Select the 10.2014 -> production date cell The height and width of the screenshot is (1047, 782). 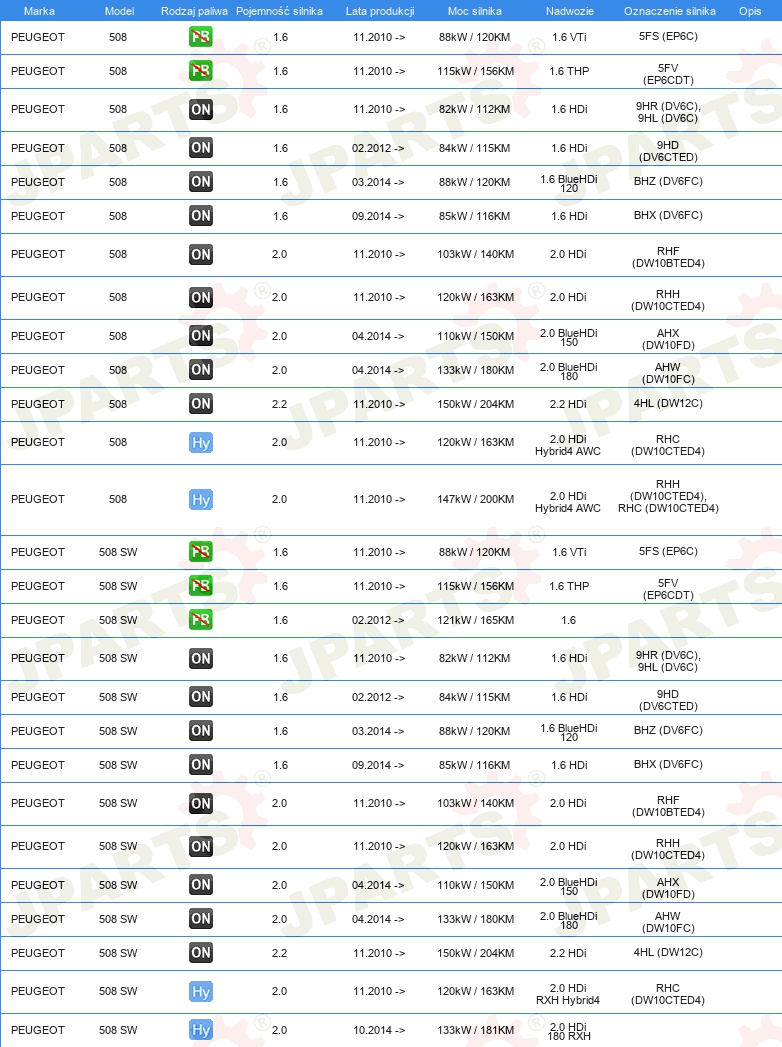pos(378,1030)
